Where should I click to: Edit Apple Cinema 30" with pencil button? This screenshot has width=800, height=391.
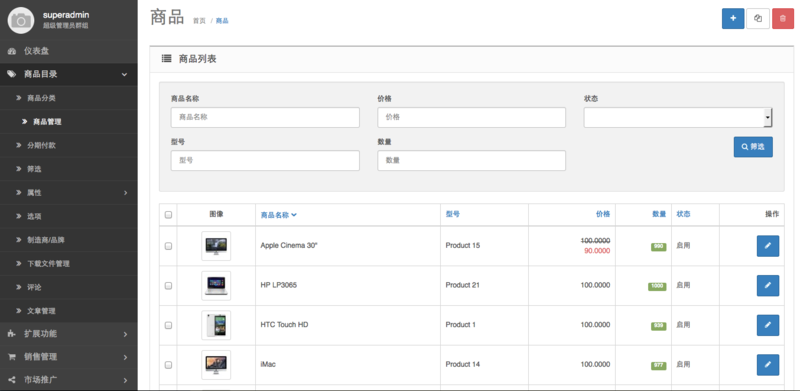(x=767, y=246)
